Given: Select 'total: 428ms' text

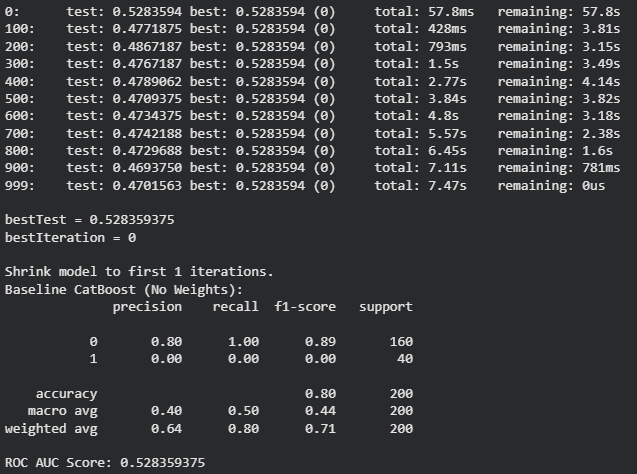Looking at the screenshot, I should click(420, 29).
